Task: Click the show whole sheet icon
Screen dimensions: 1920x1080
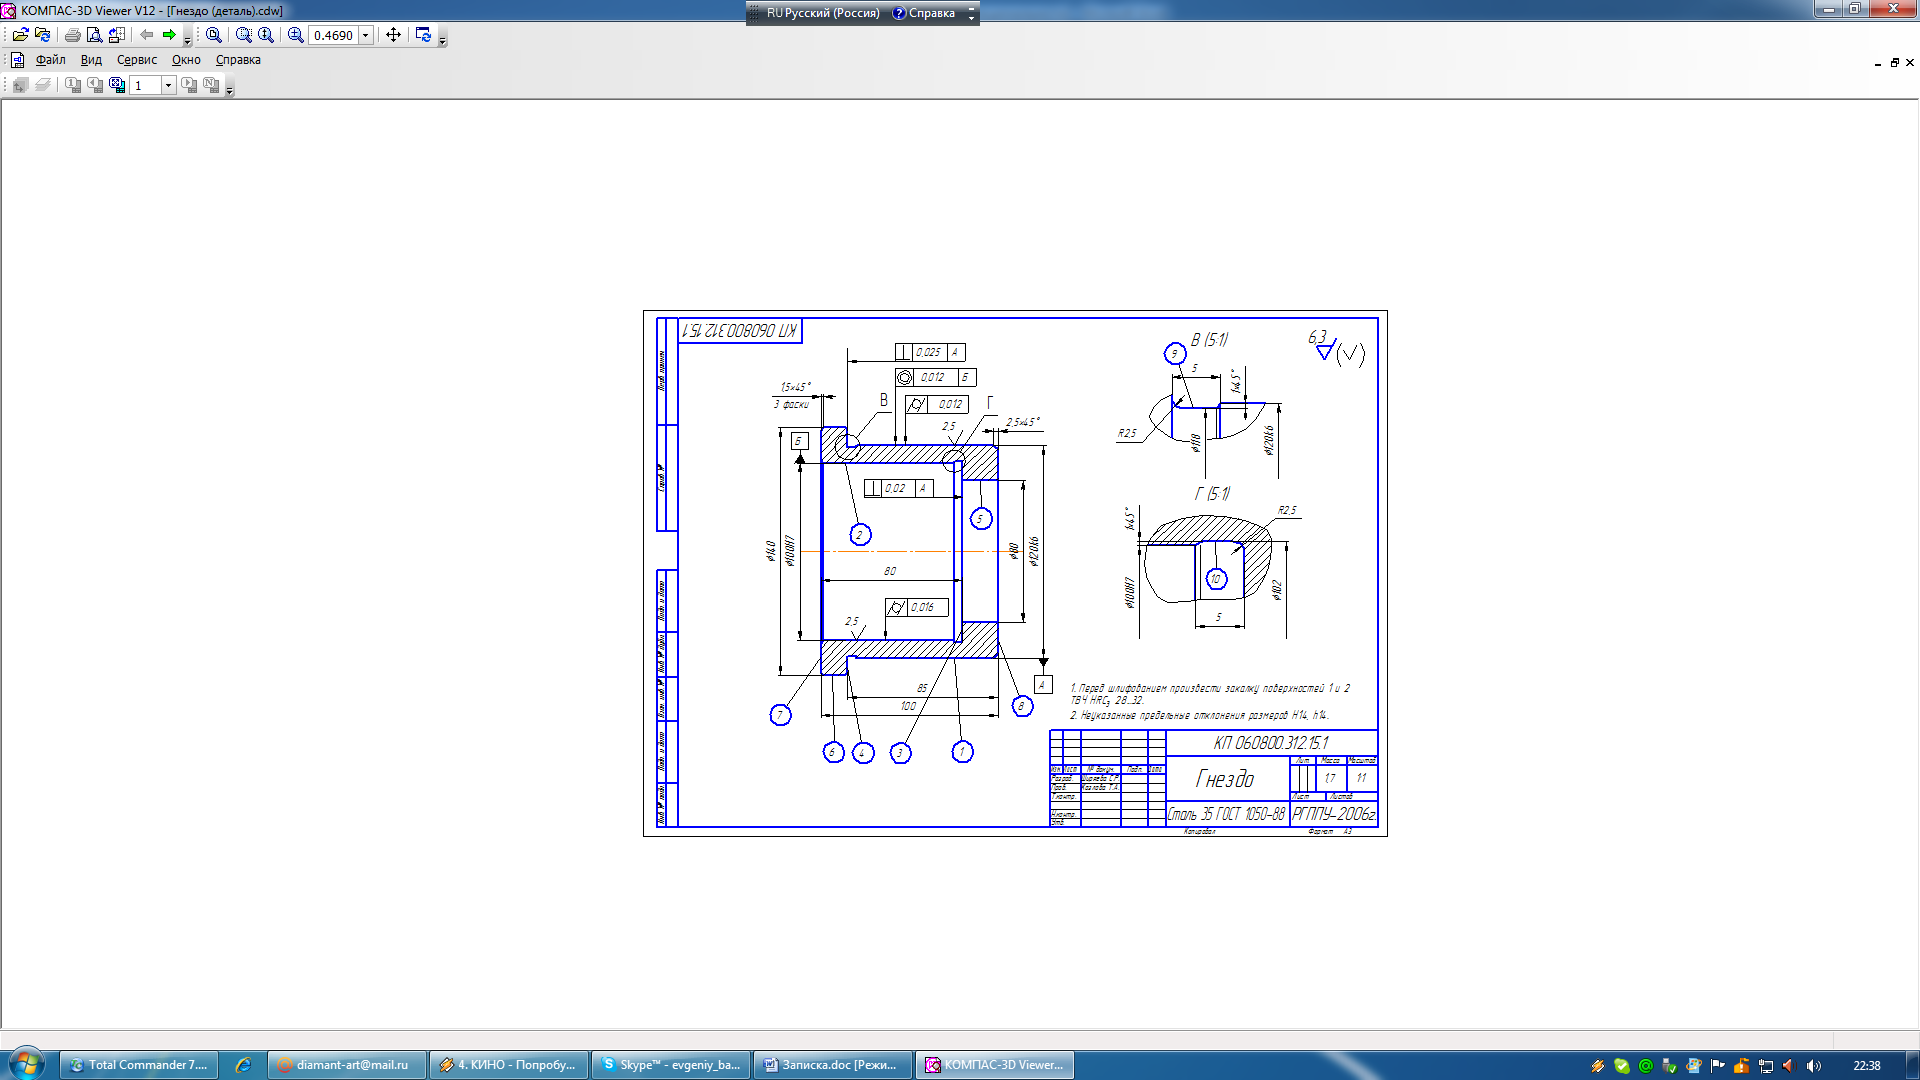Action: click(x=116, y=85)
